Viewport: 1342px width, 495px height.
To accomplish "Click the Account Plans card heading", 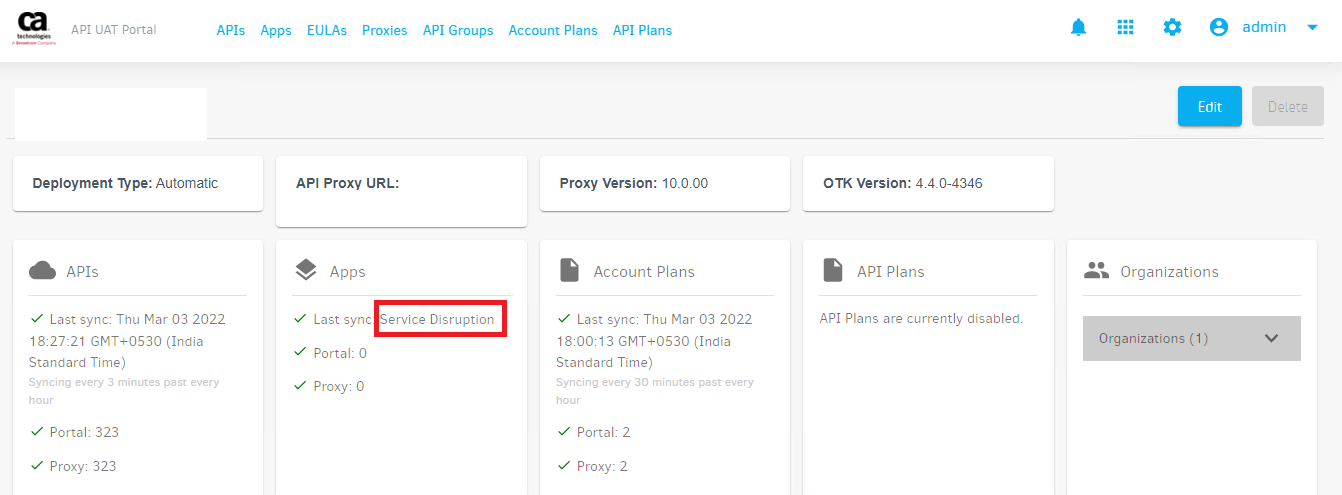I will (644, 271).
